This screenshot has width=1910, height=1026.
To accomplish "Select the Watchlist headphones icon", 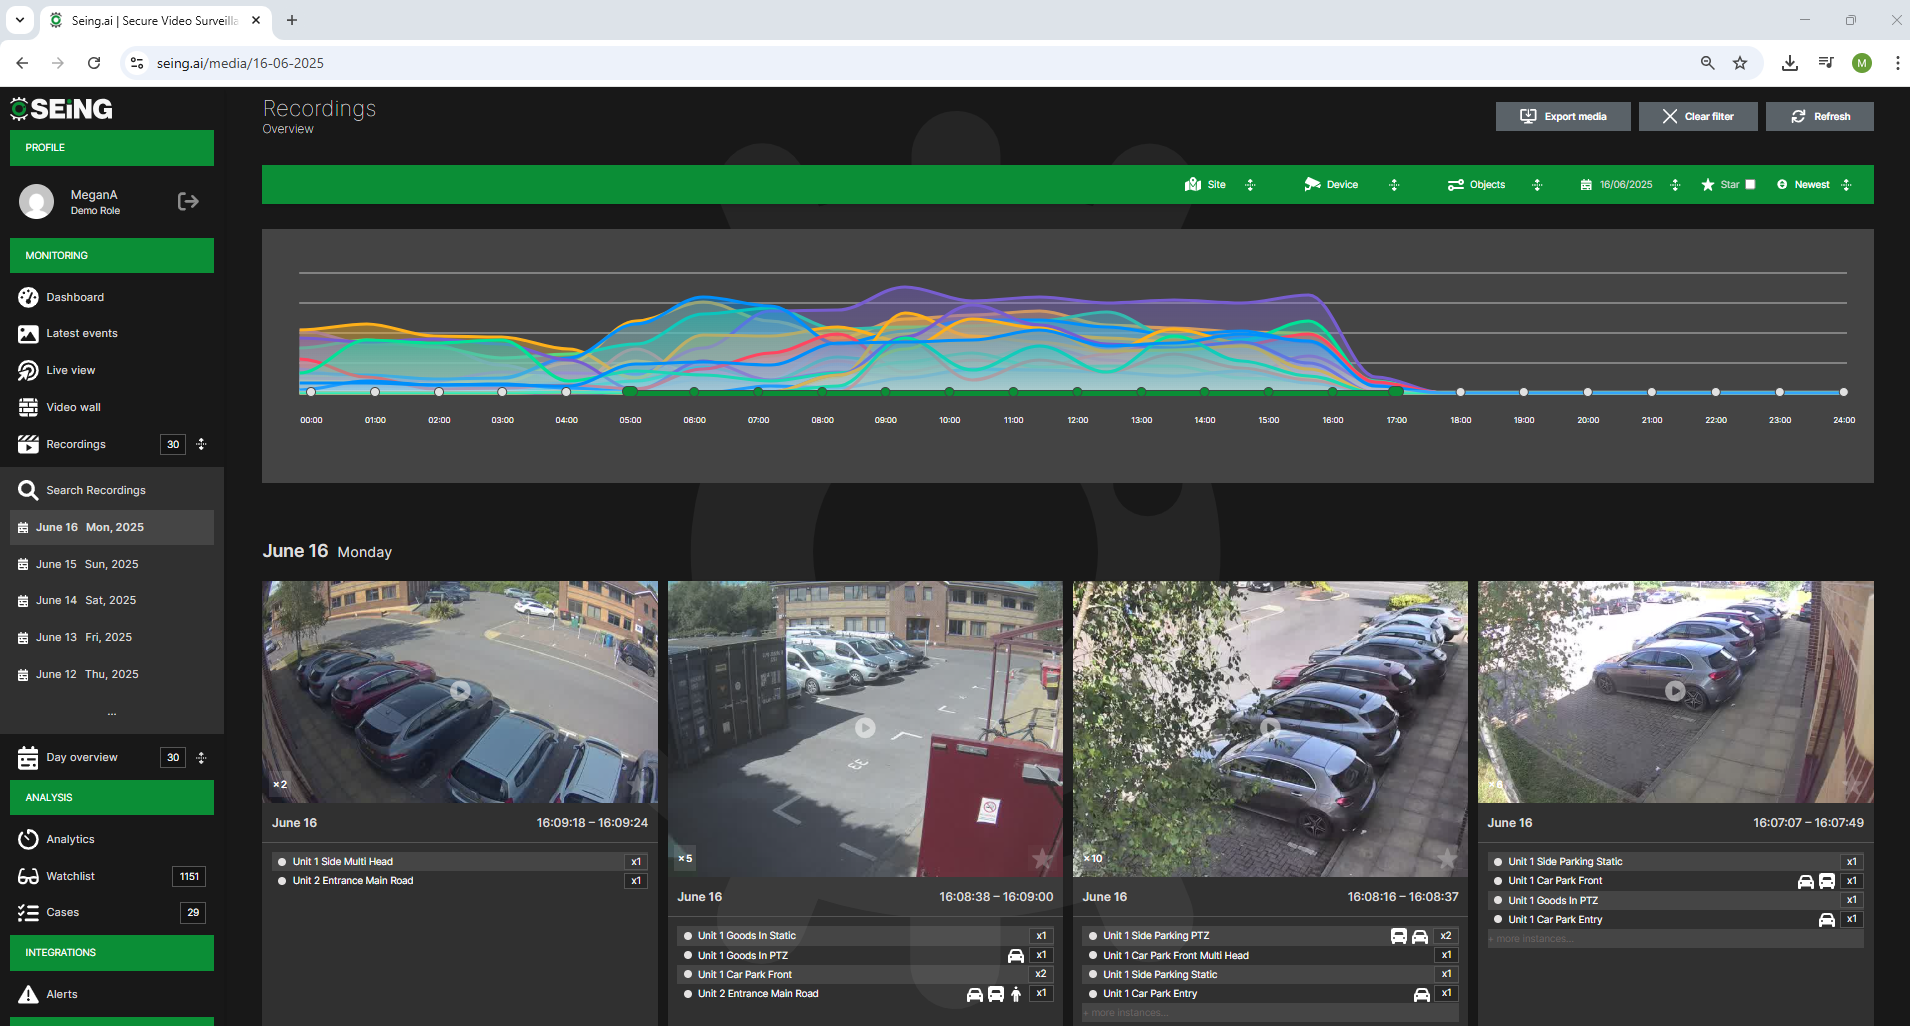I will [29, 876].
